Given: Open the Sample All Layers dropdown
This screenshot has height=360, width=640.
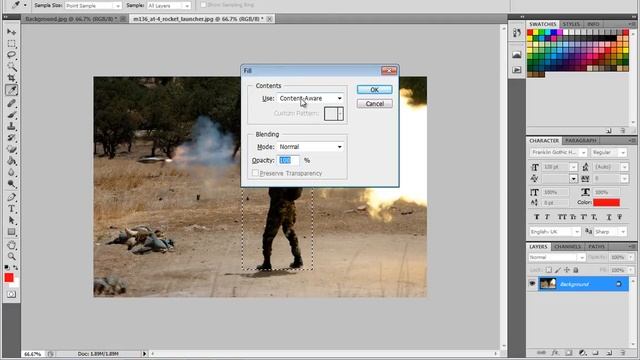Looking at the screenshot, I should [169, 5].
